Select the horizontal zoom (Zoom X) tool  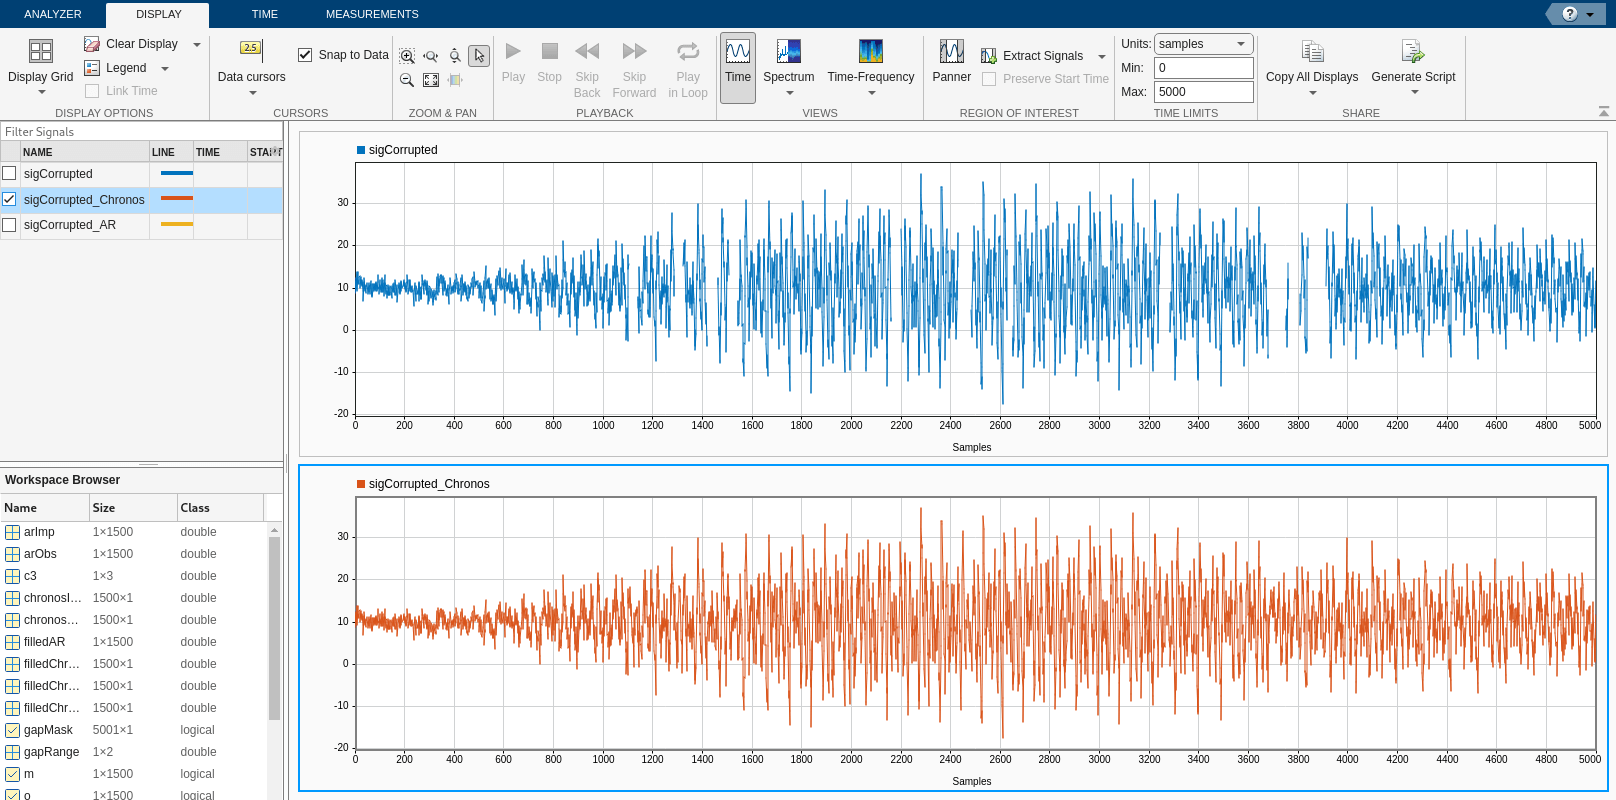pyautogui.click(x=431, y=56)
